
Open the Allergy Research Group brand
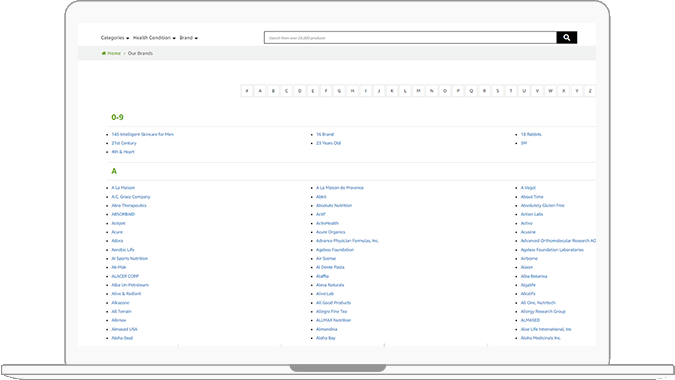[543, 312]
